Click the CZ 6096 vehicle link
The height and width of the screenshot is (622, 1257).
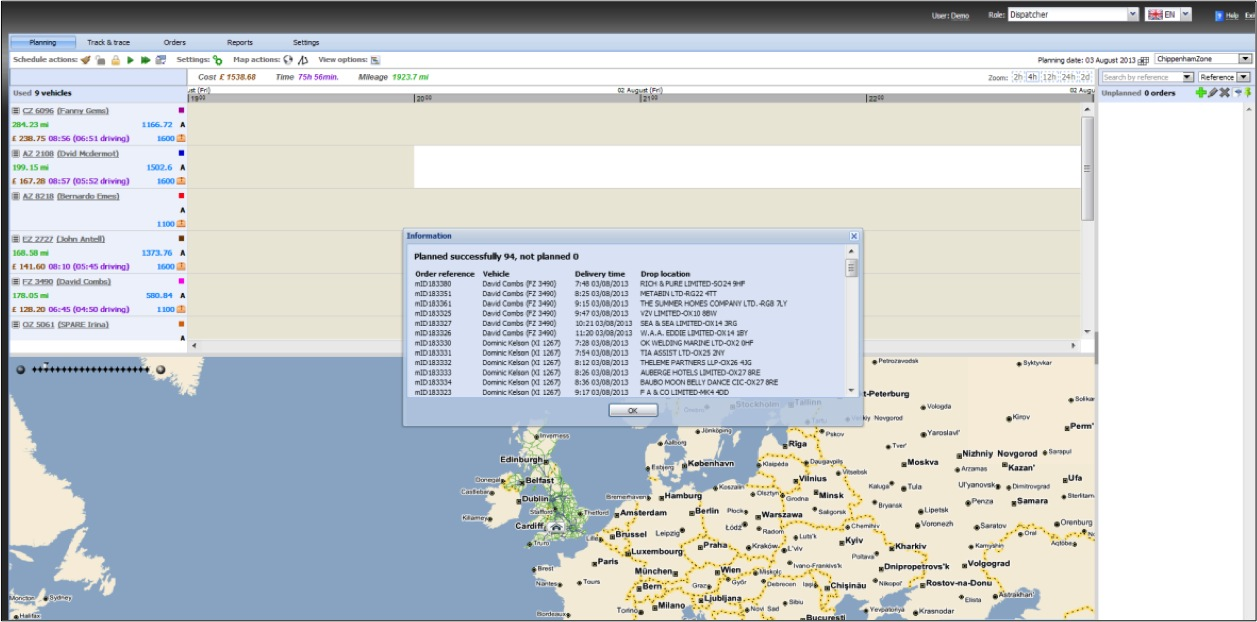point(37,111)
